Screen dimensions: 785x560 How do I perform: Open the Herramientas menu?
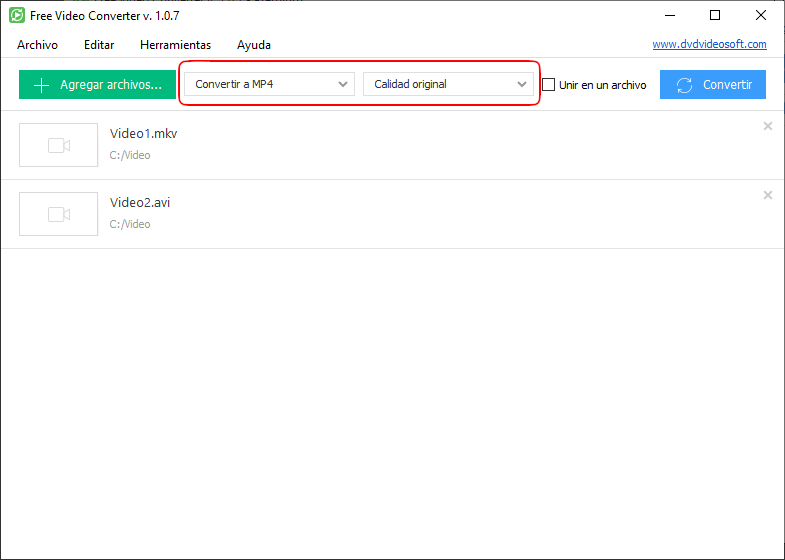(176, 45)
